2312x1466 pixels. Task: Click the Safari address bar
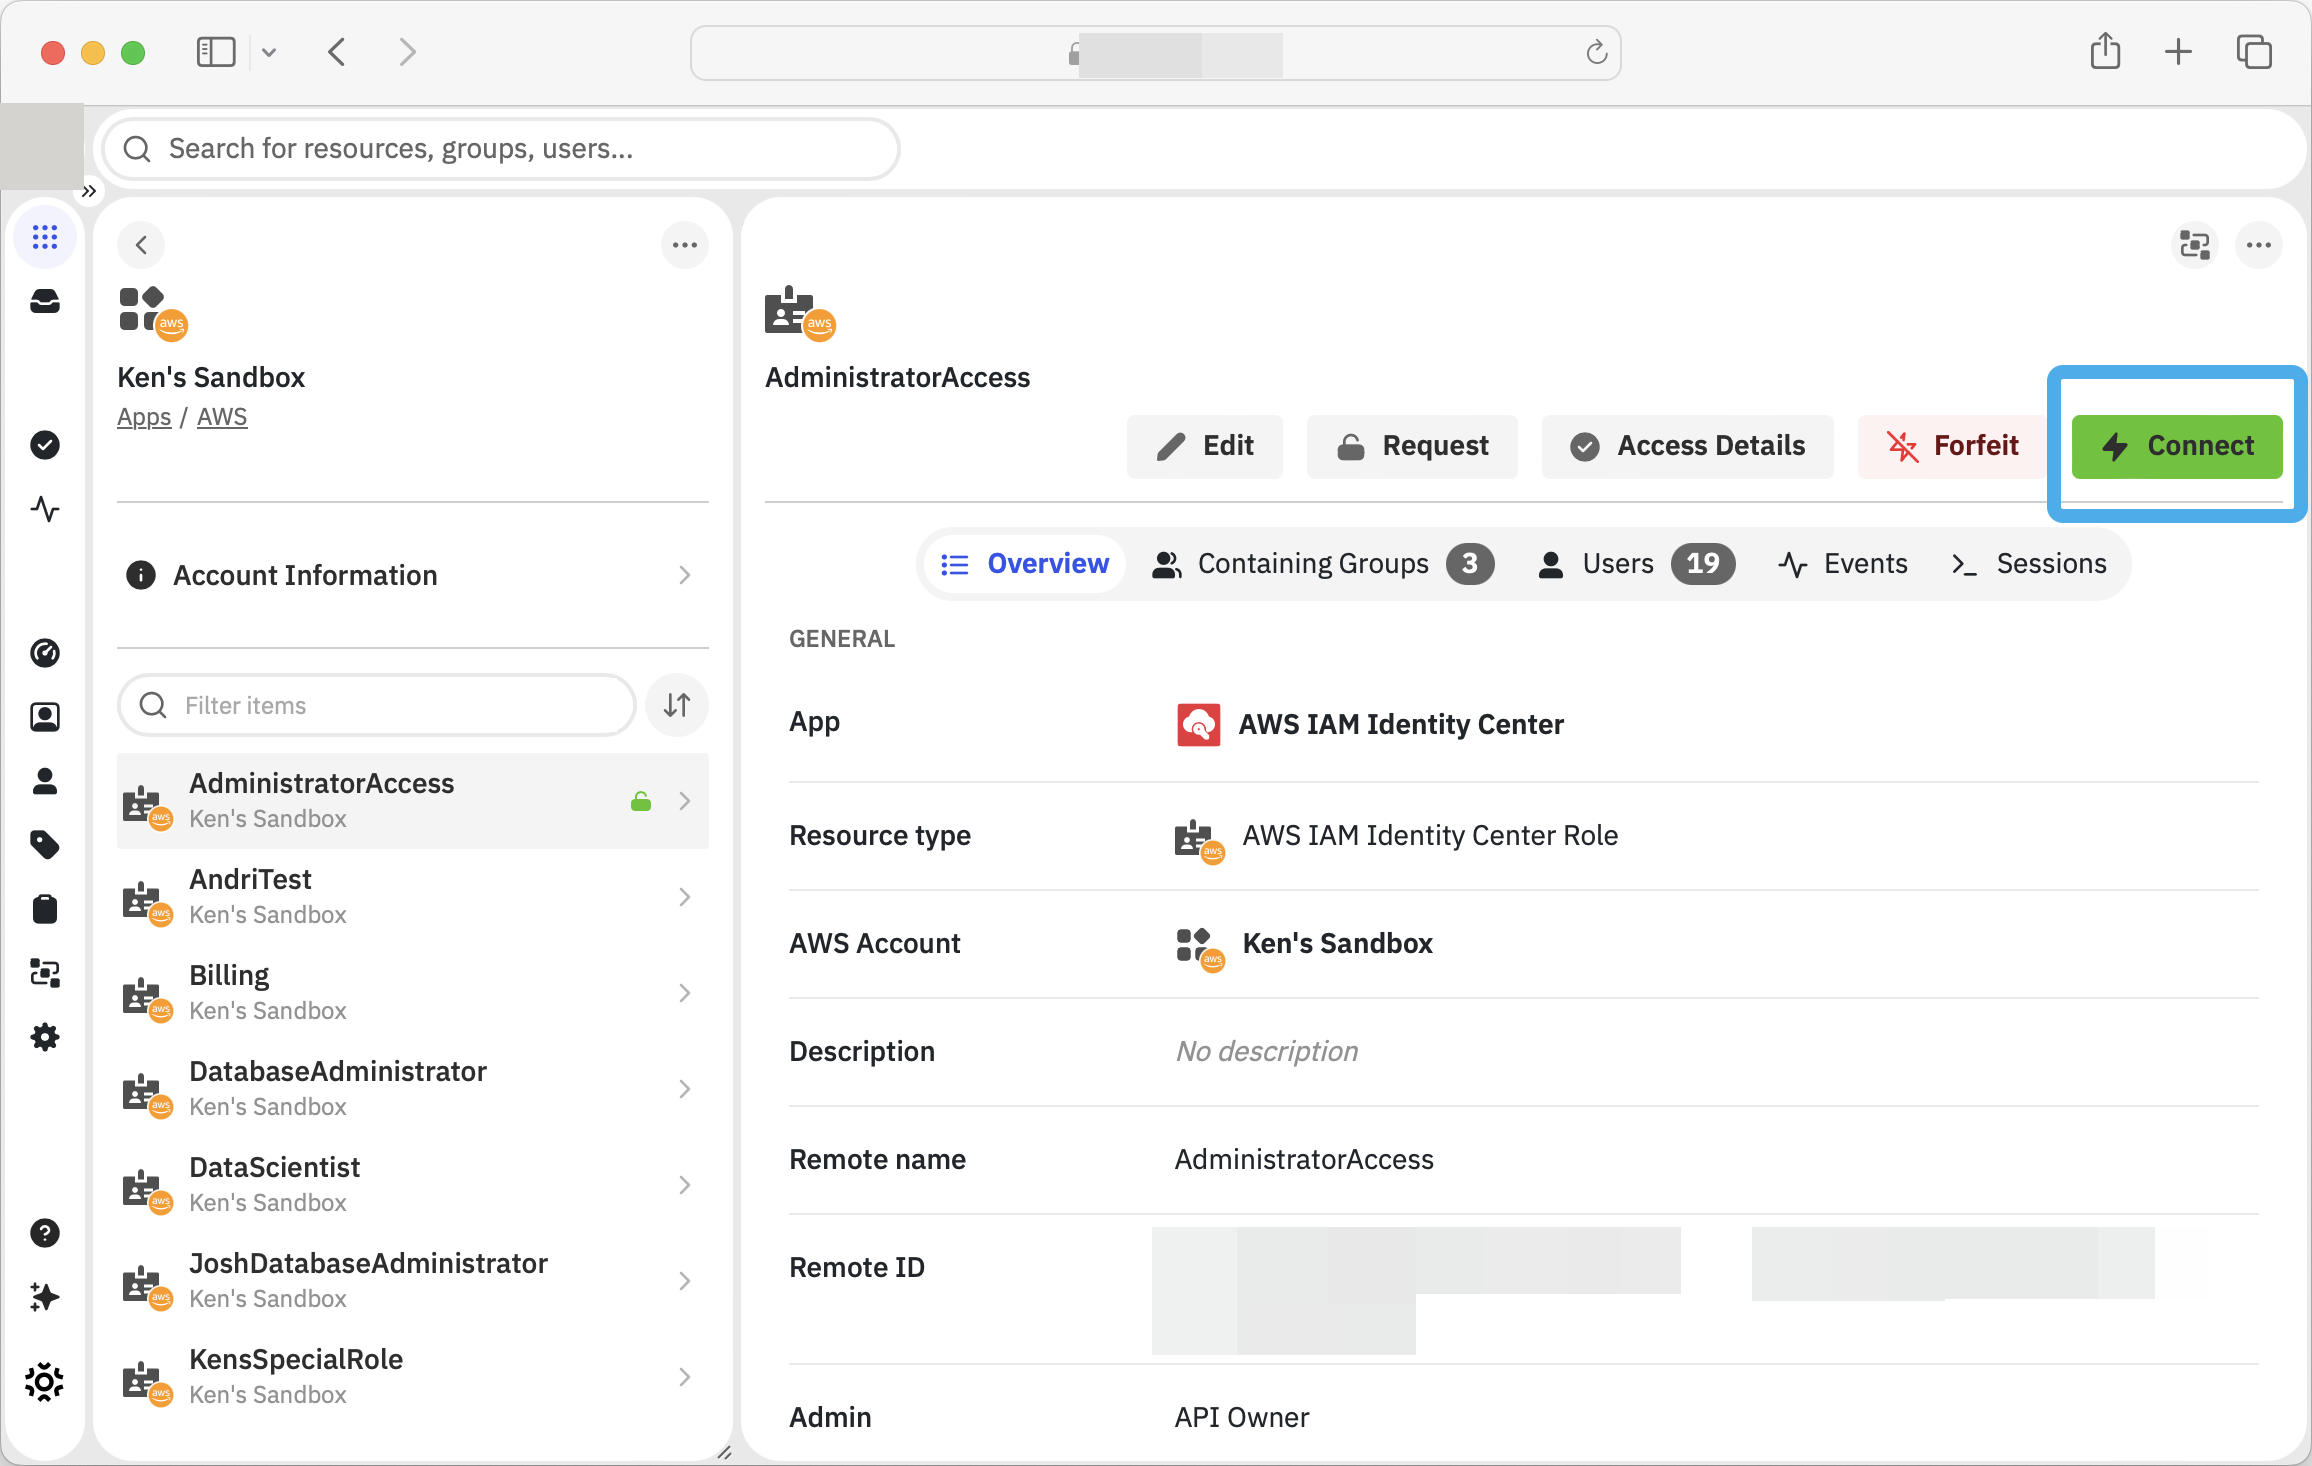(1155, 53)
